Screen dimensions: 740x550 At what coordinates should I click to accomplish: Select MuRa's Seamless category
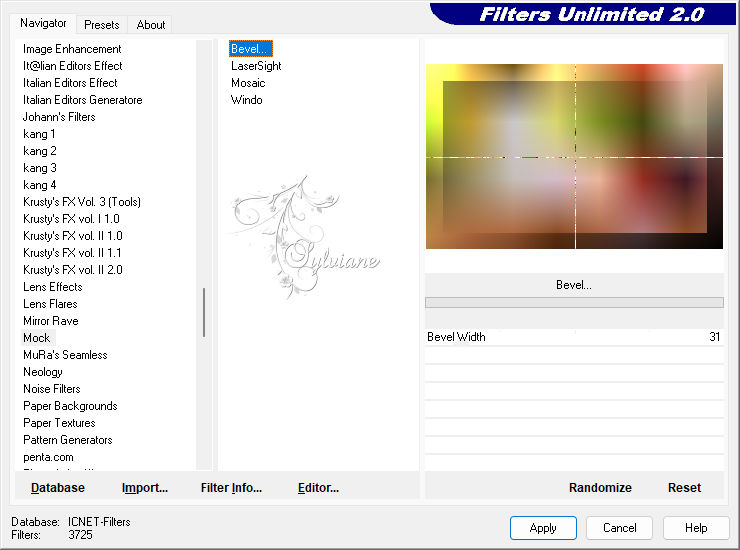65,355
